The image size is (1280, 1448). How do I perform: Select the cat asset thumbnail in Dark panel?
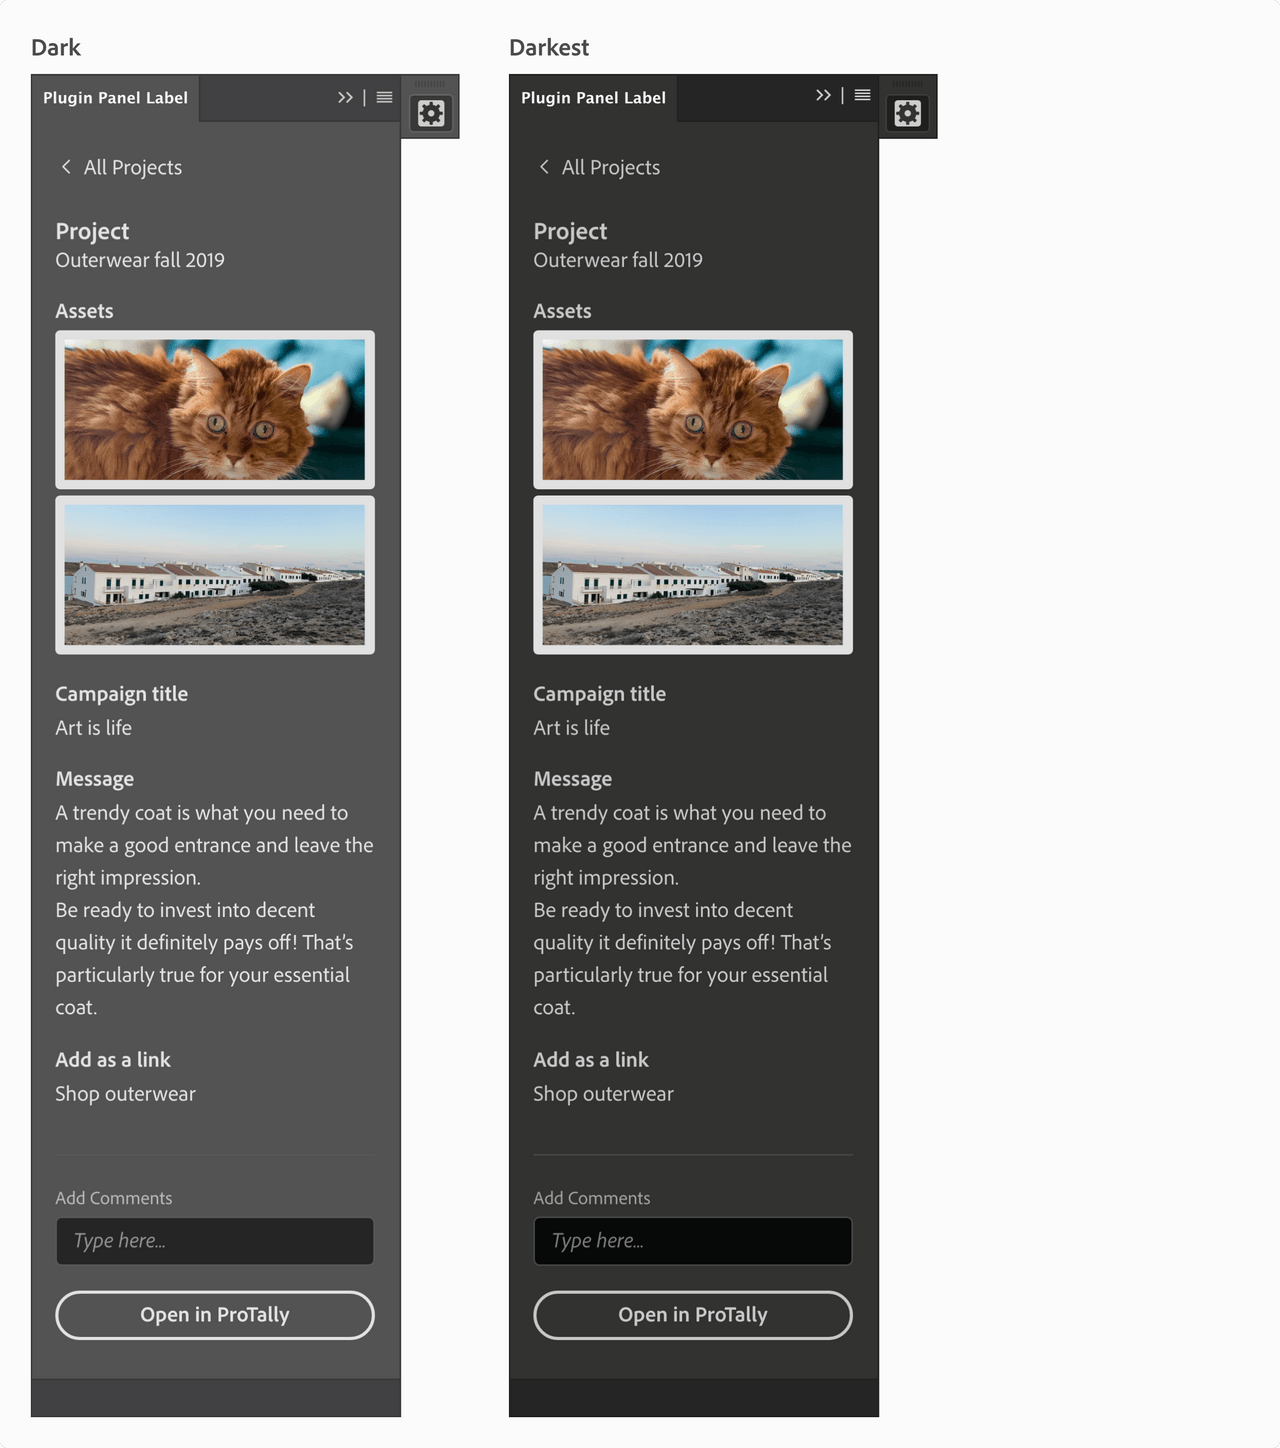click(x=214, y=408)
